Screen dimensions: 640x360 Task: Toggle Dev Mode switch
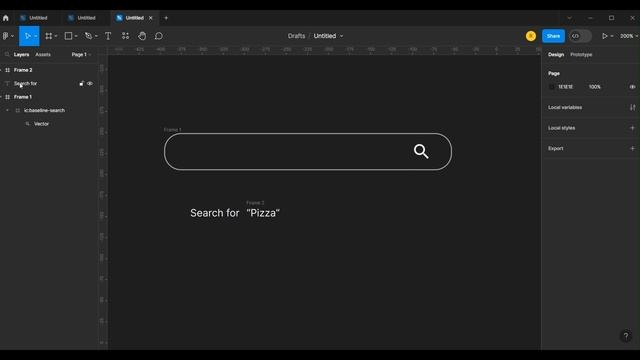(580, 36)
